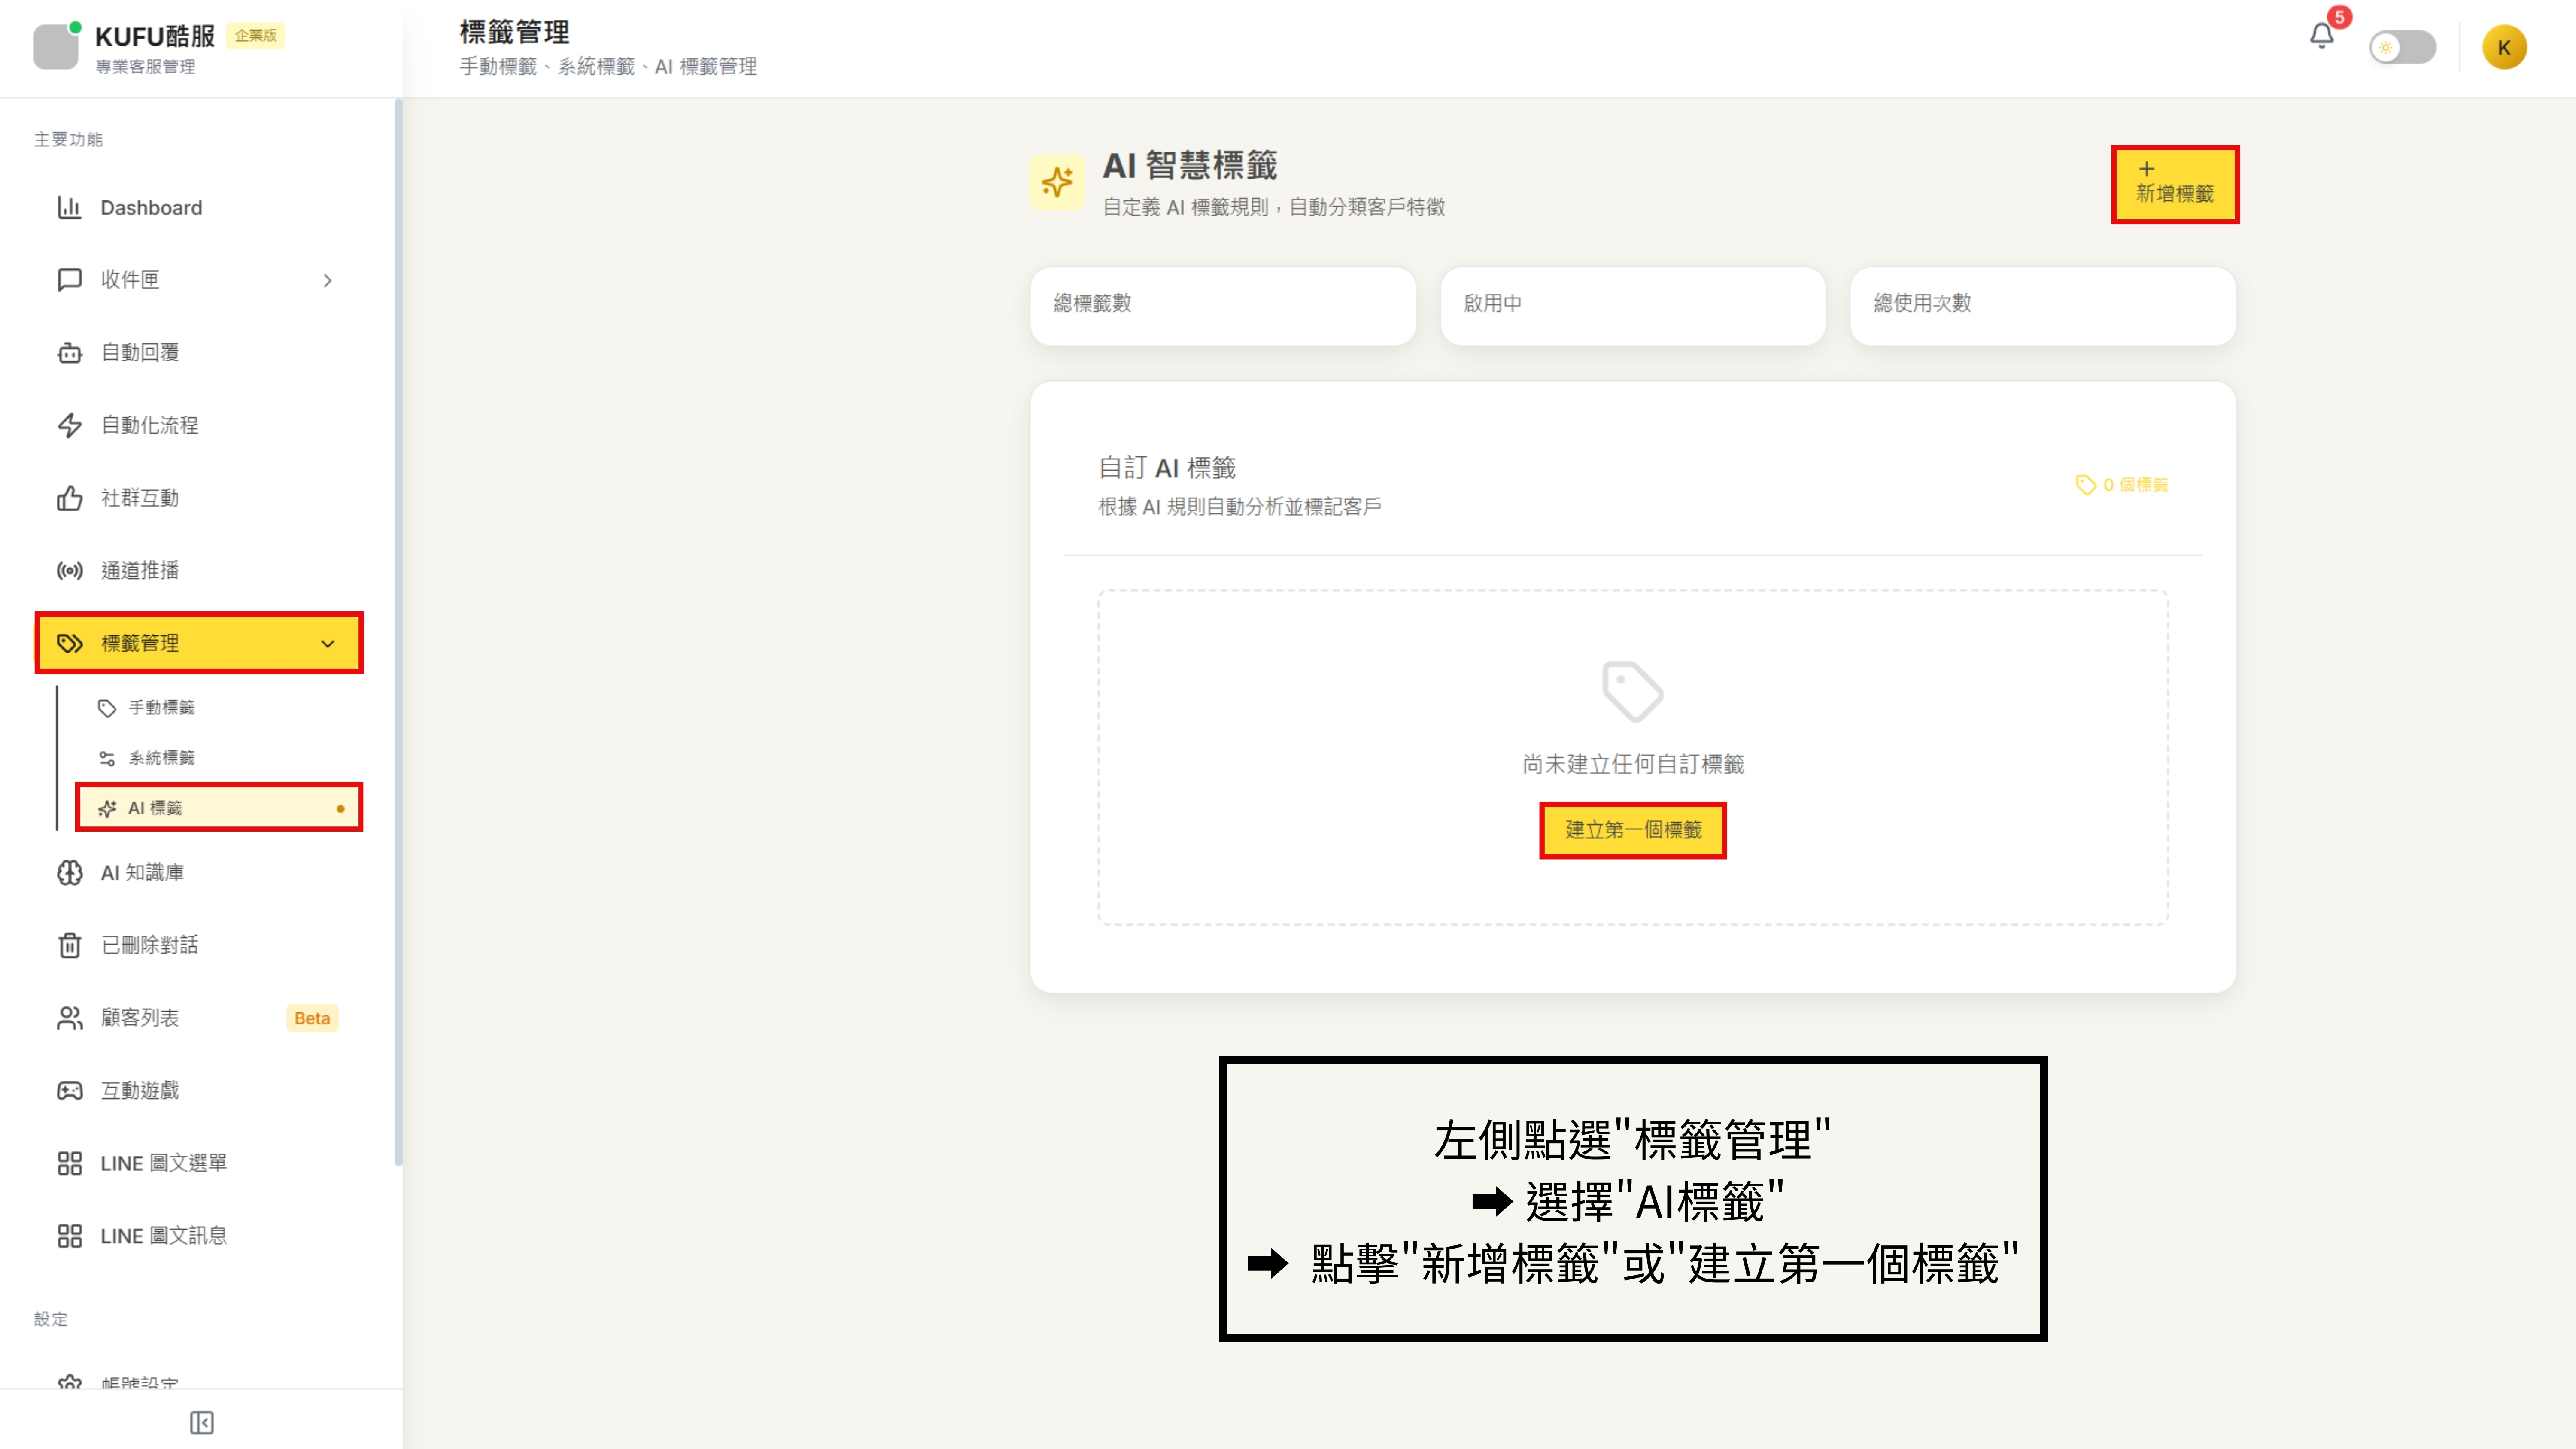Screen dimensions: 2576x1449
Task: Open AI 知識庫 brain icon item
Action: pyautogui.click(x=69, y=873)
